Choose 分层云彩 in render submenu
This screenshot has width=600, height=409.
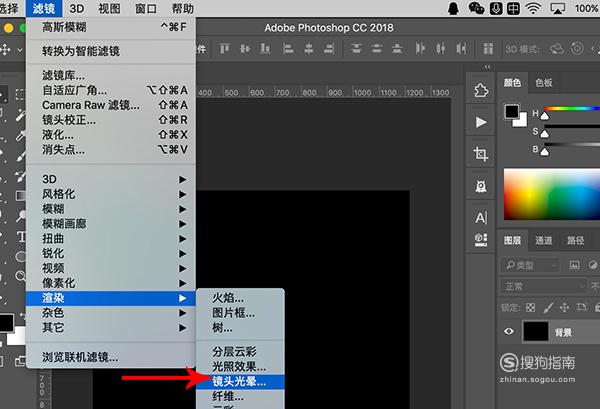pyautogui.click(x=240, y=351)
